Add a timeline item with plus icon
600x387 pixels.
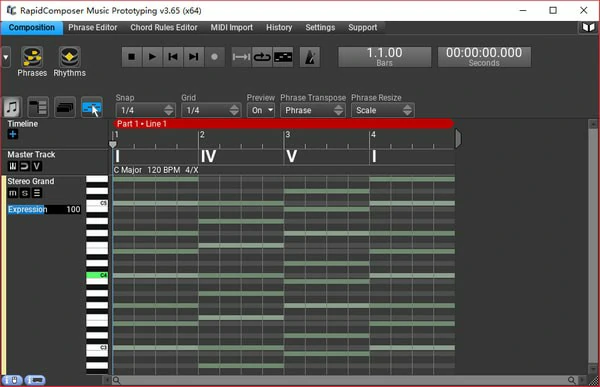tap(12, 134)
